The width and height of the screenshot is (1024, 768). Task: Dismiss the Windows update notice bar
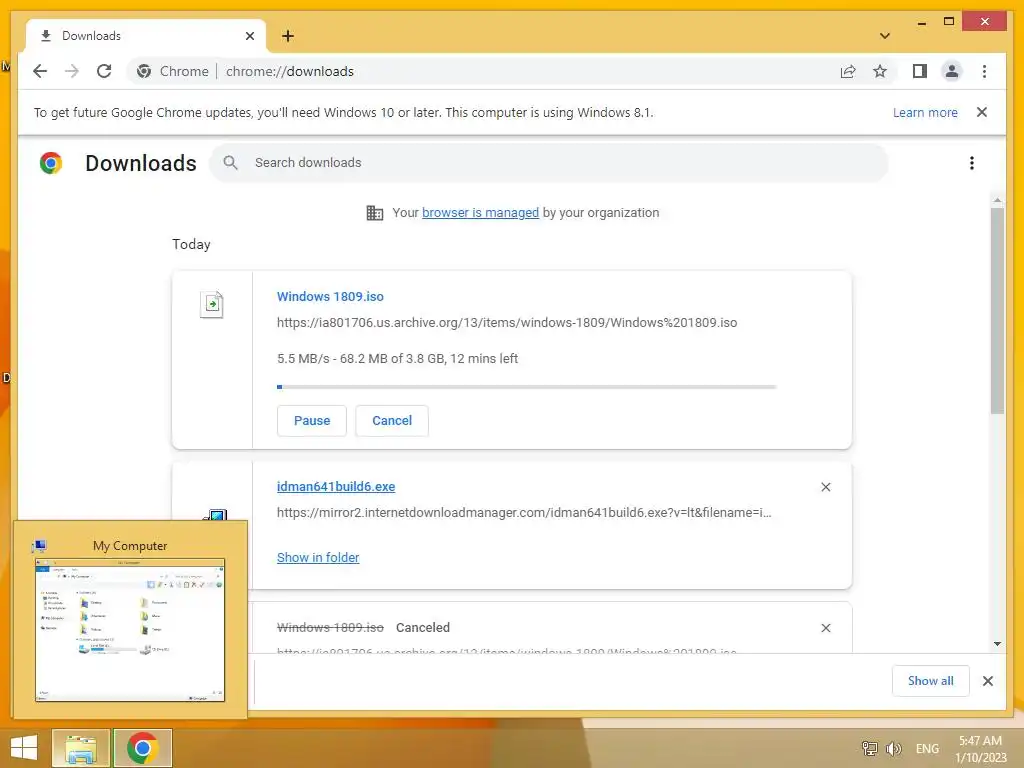pos(982,112)
